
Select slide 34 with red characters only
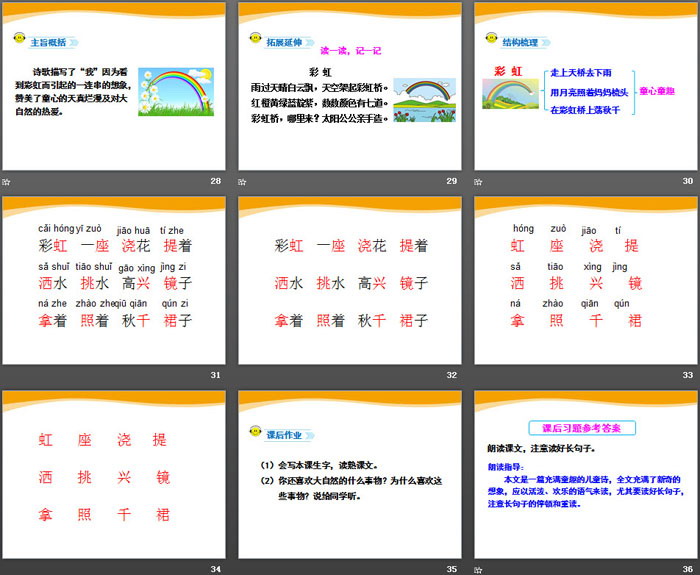coord(114,475)
